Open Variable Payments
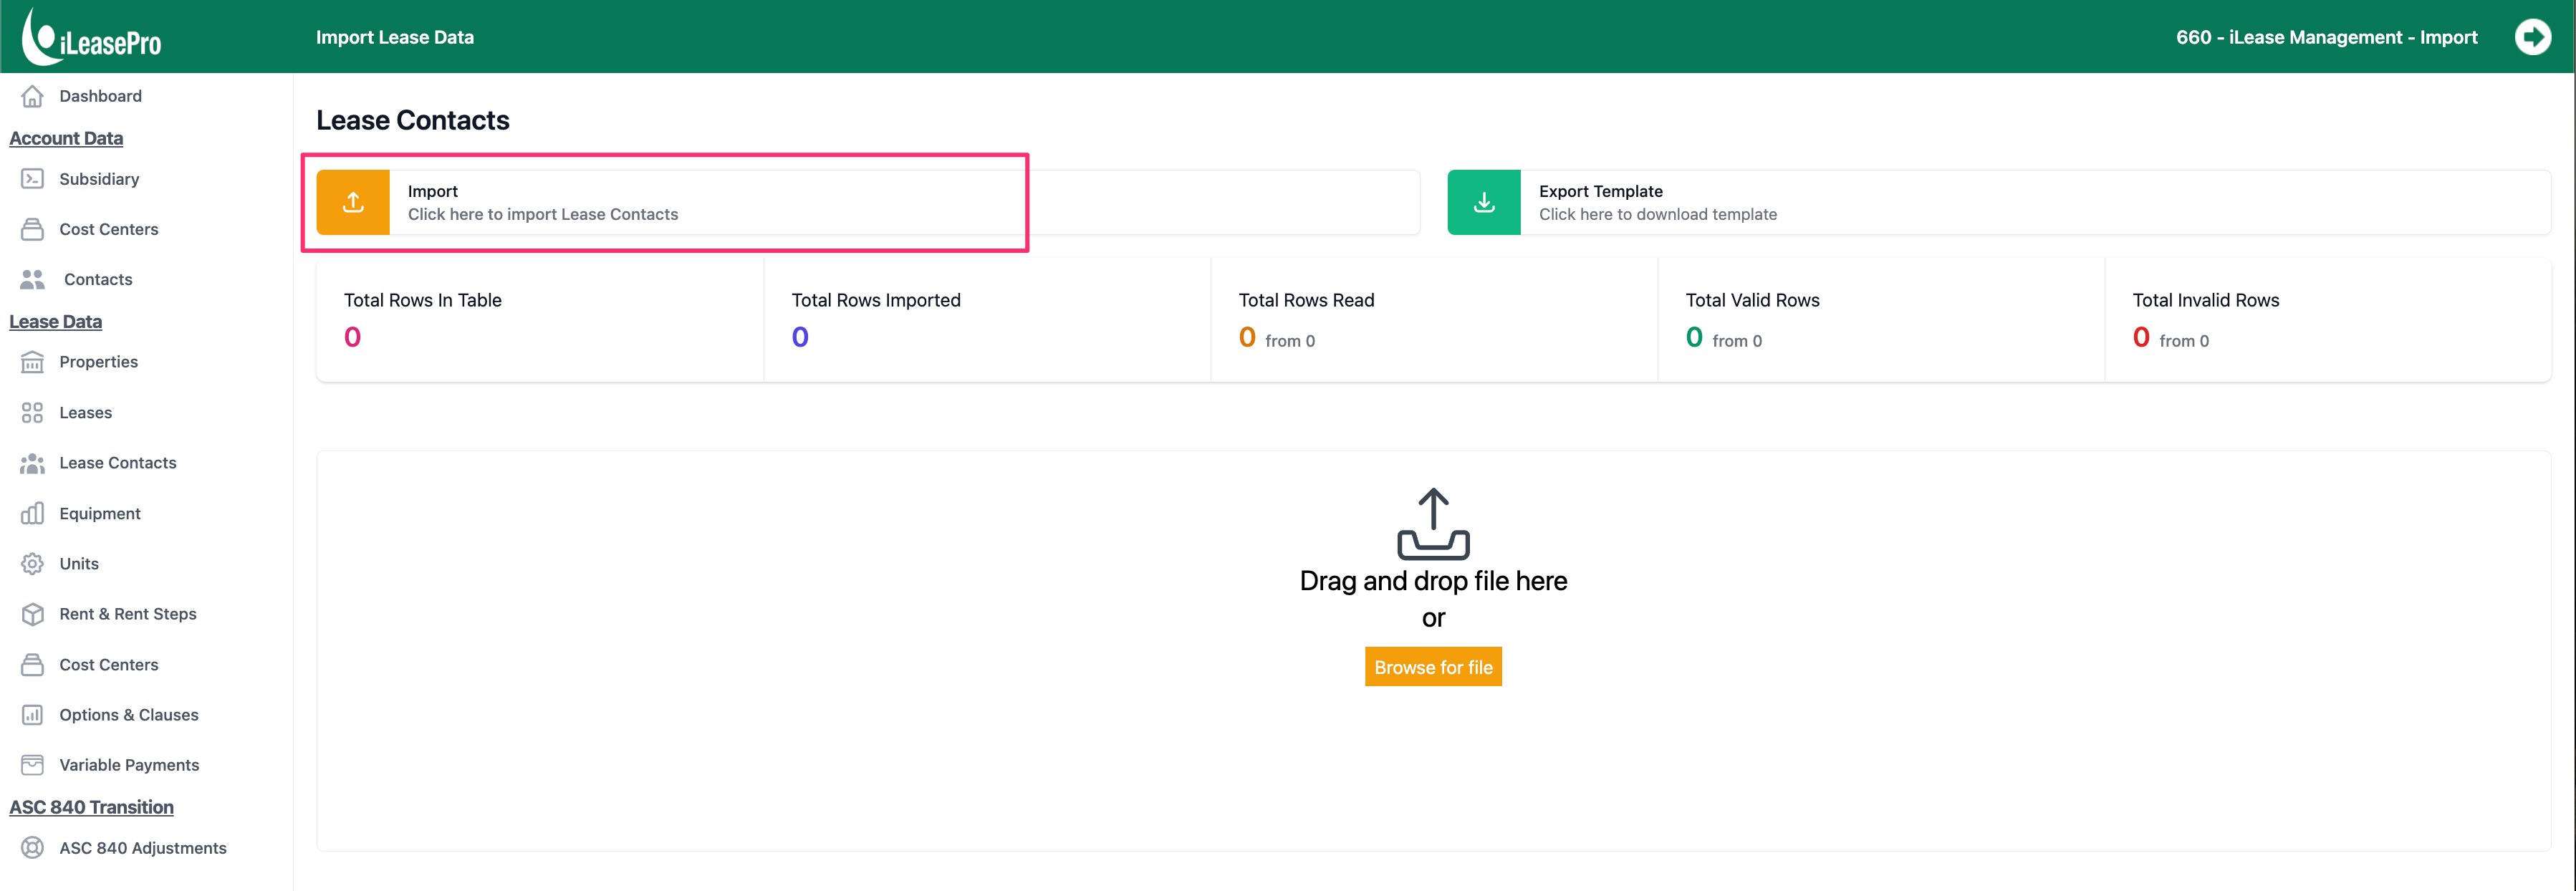 (x=129, y=765)
